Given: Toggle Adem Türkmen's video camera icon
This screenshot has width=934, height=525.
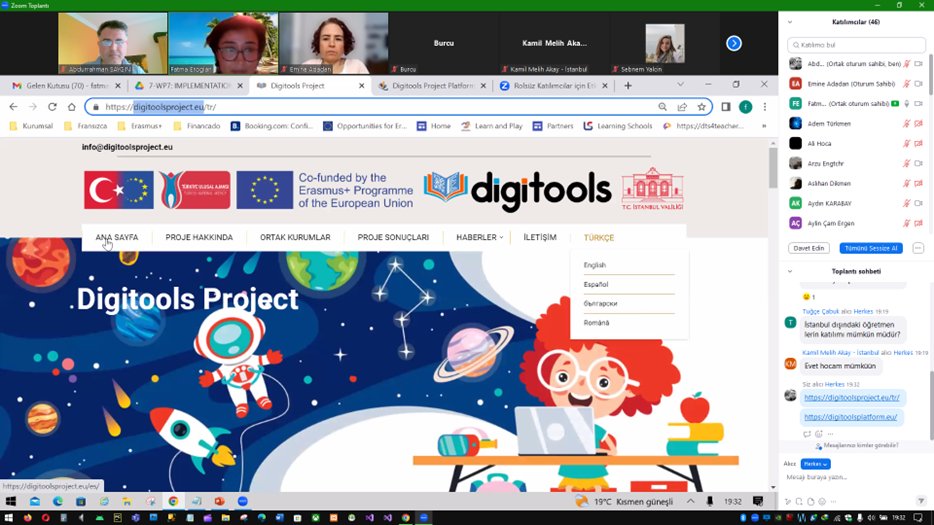Looking at the screenshot, I should [919, 123].
